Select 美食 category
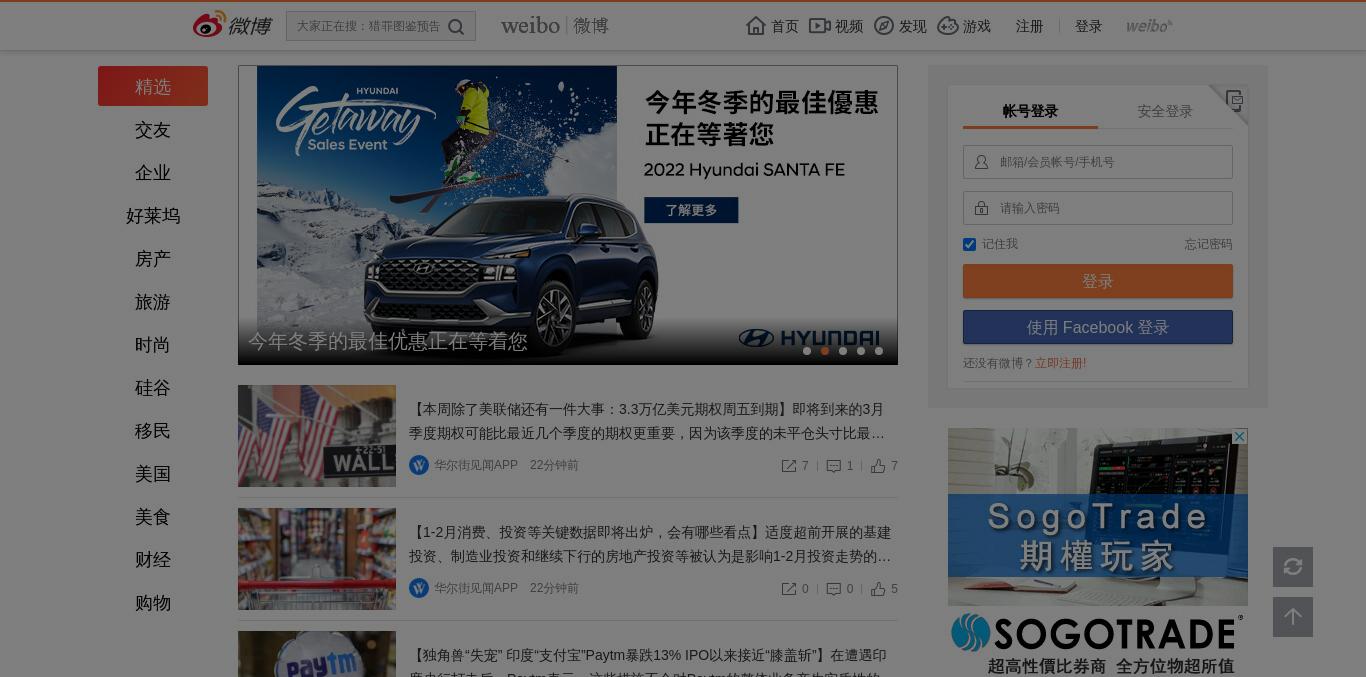Screen dimensions: 1366x677 (153, 517)
